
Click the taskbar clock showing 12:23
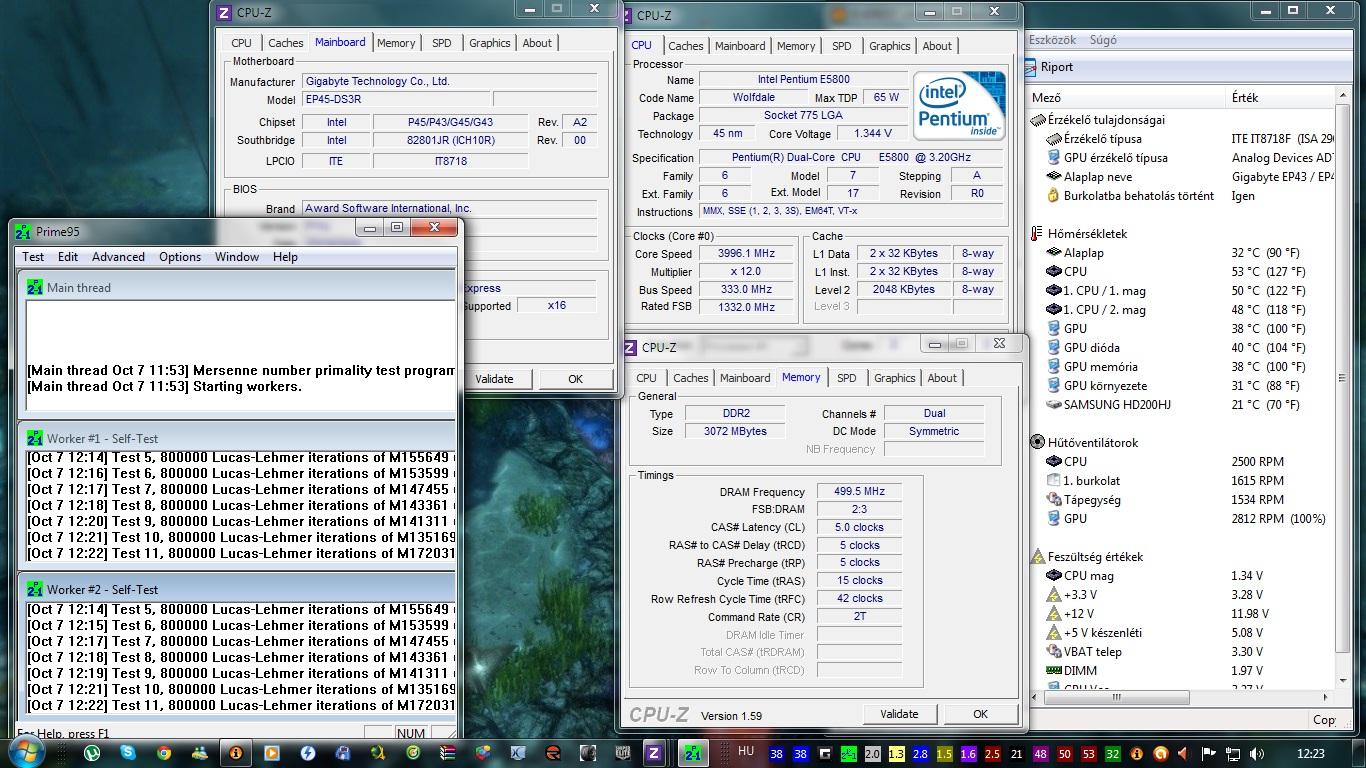pyautogui.click(x=1310, y=754)
